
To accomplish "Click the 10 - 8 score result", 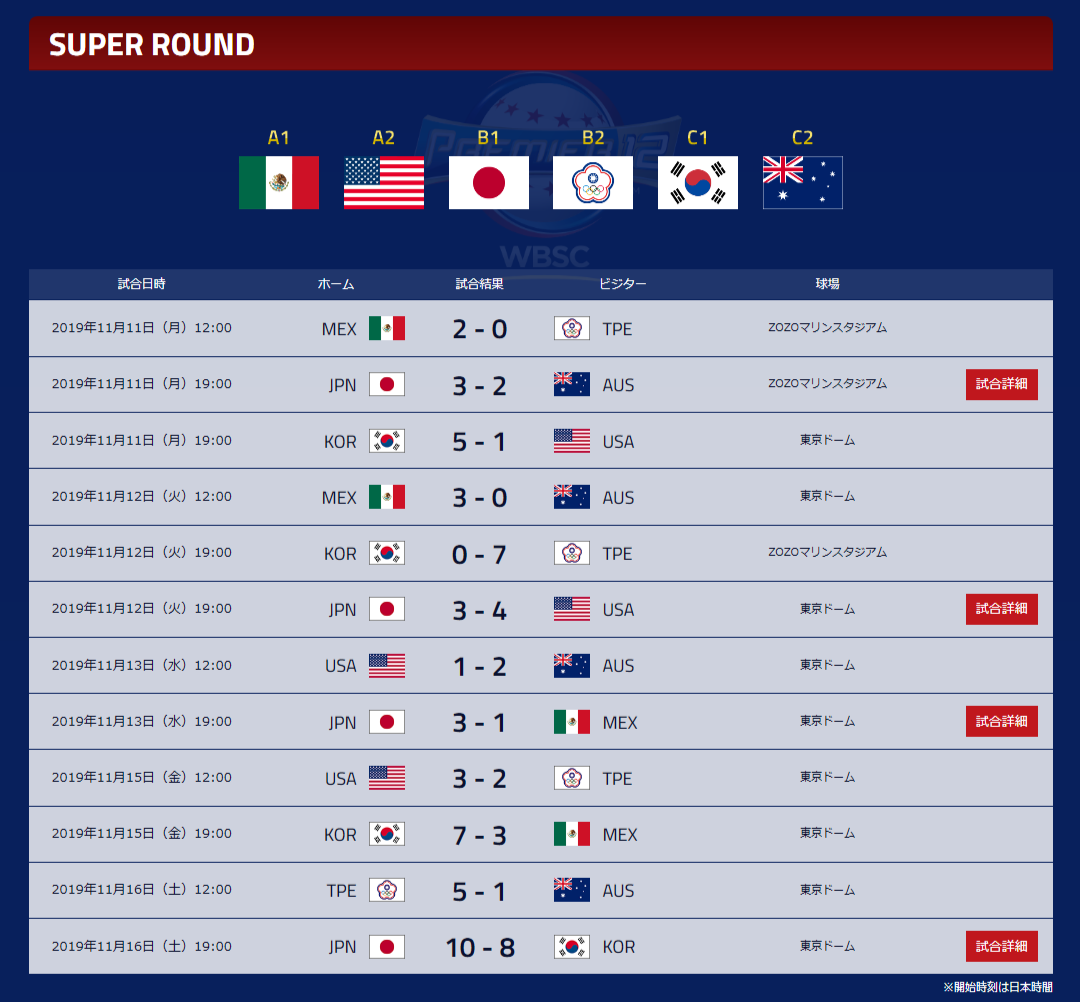I will click(x=480, y=948).
